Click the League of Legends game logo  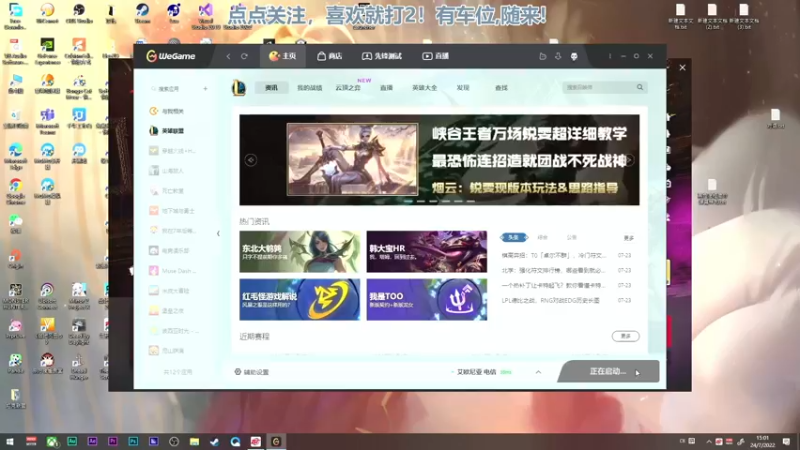point(239,88)
